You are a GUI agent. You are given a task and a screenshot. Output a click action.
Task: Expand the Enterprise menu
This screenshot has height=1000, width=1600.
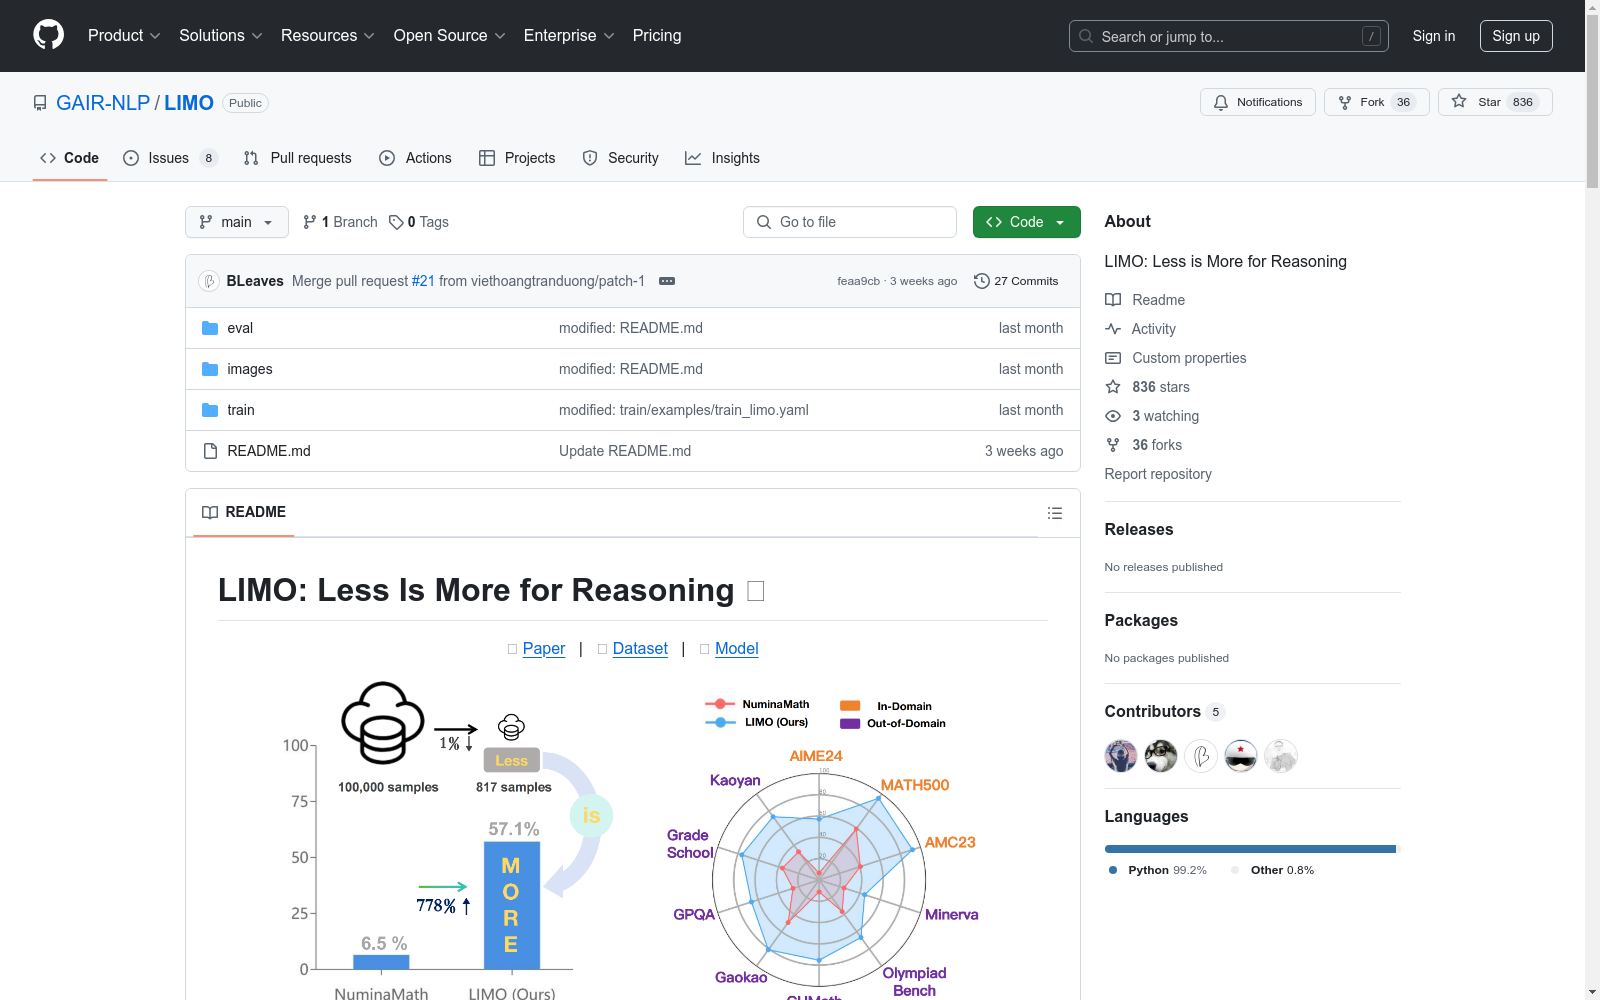568,35
